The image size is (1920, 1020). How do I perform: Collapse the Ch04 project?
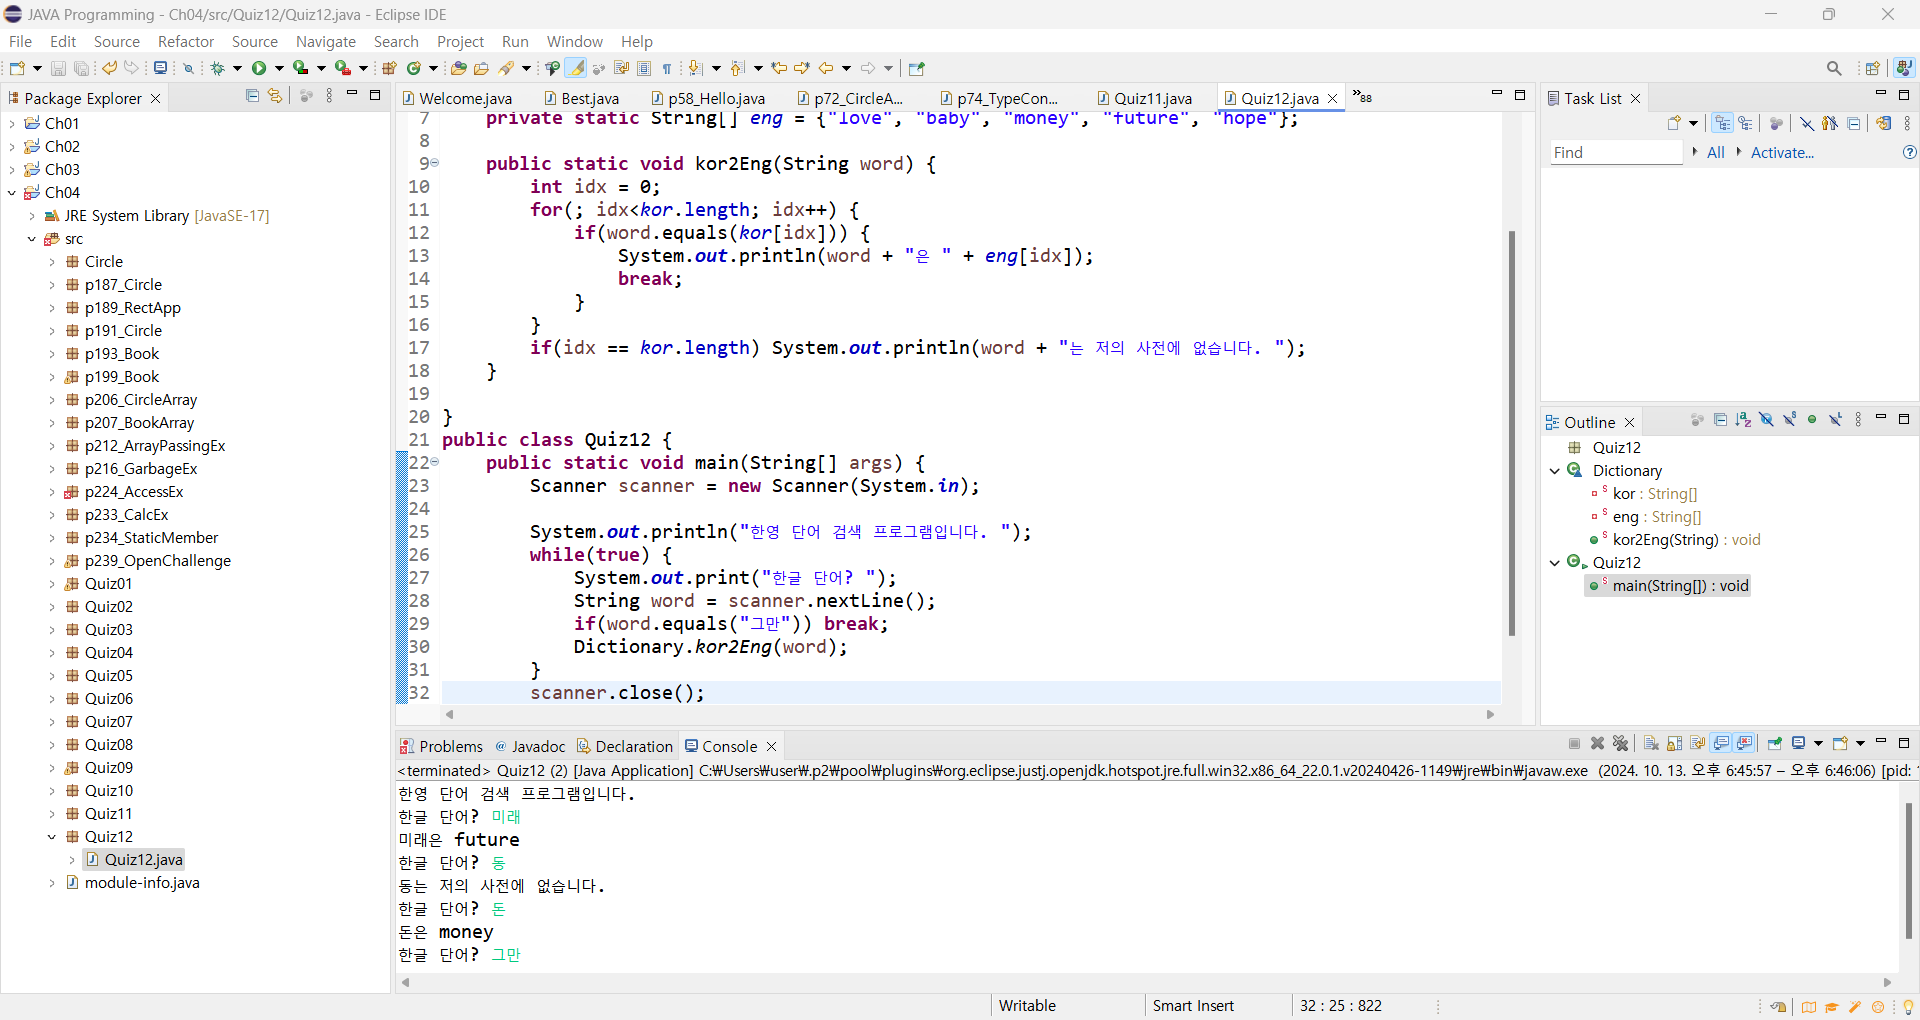pyautogui.click(x=12, y=192)
